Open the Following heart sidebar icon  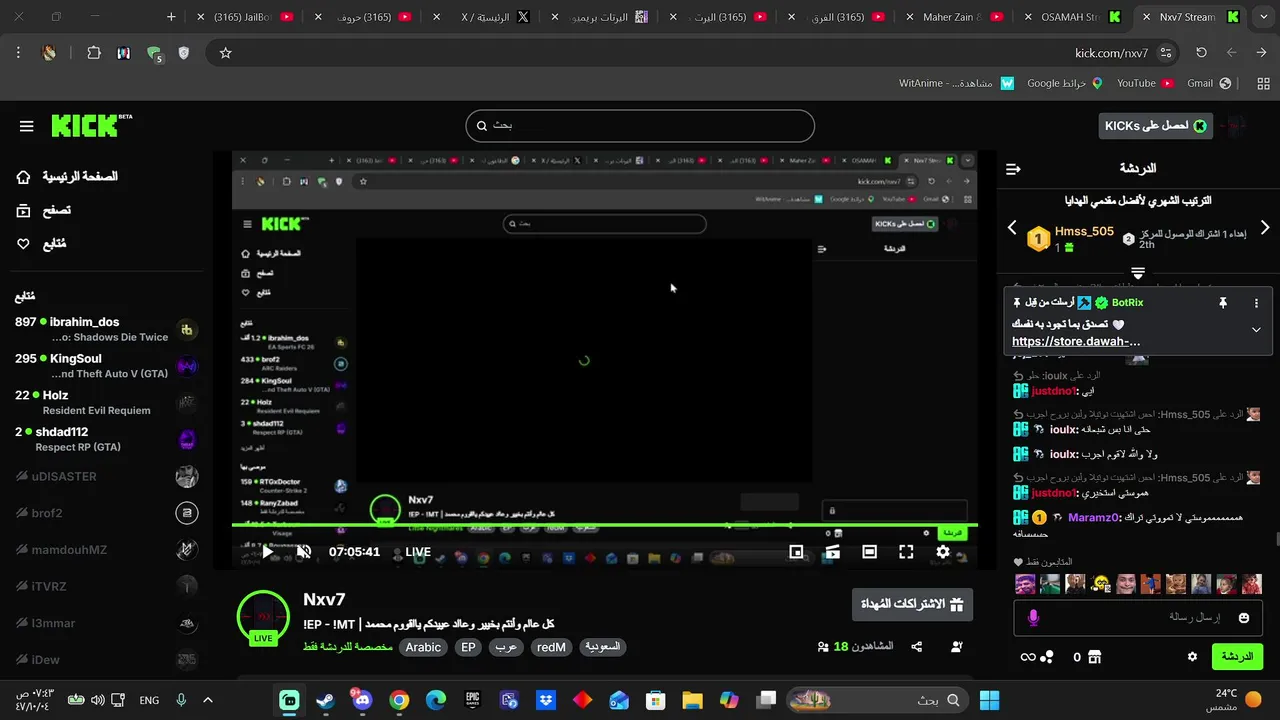point(23,243)
